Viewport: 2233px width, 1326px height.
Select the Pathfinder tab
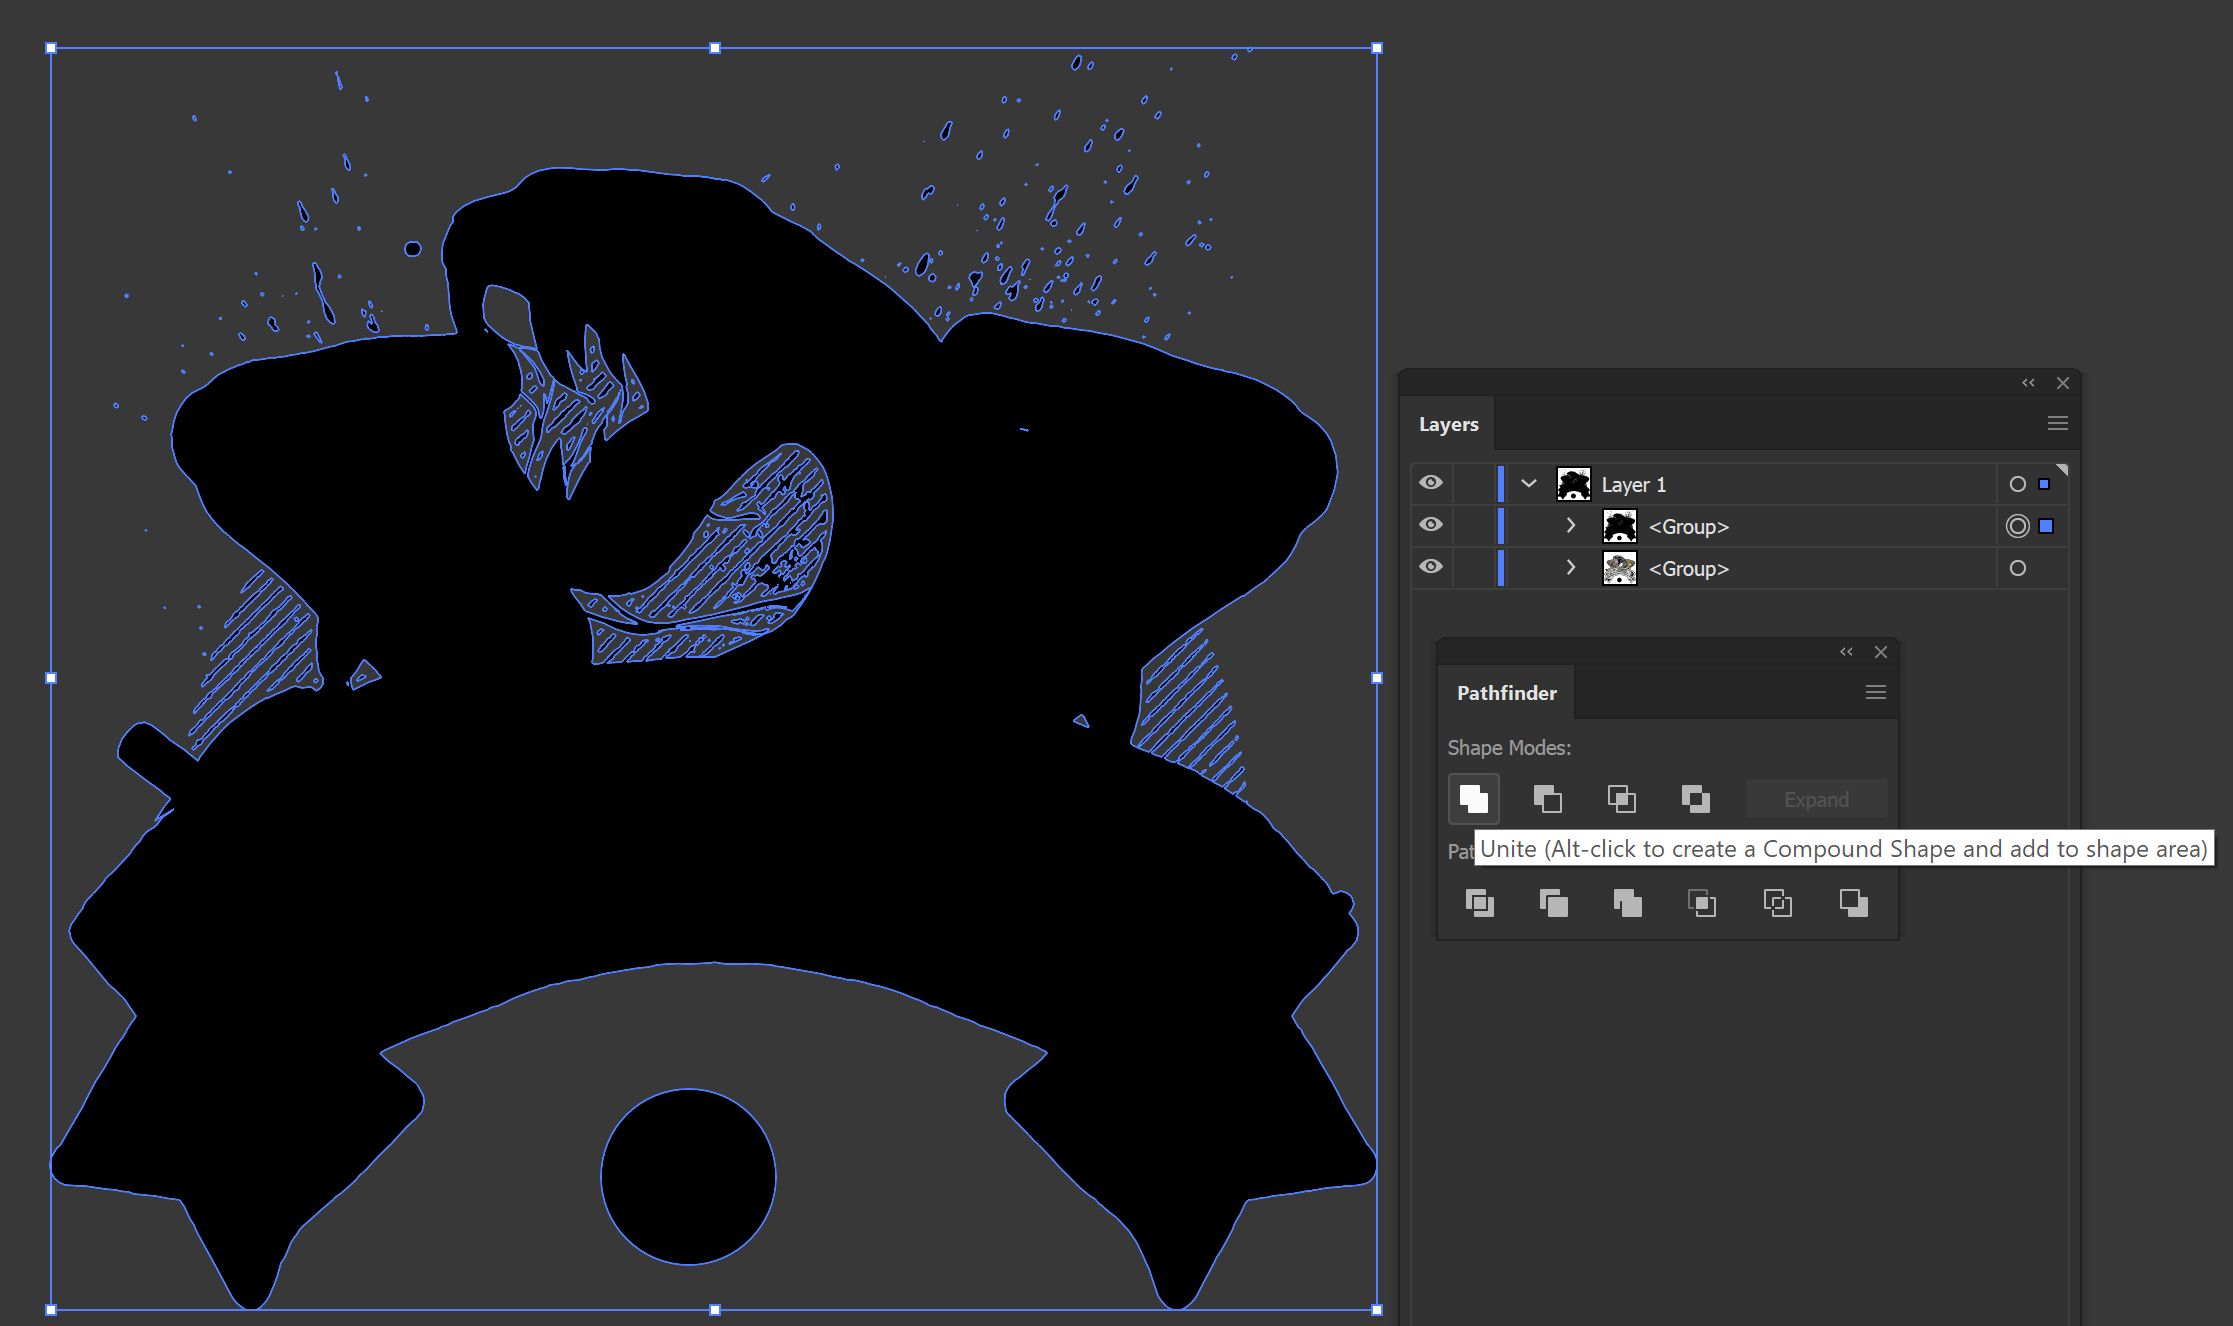(1506, 692)
